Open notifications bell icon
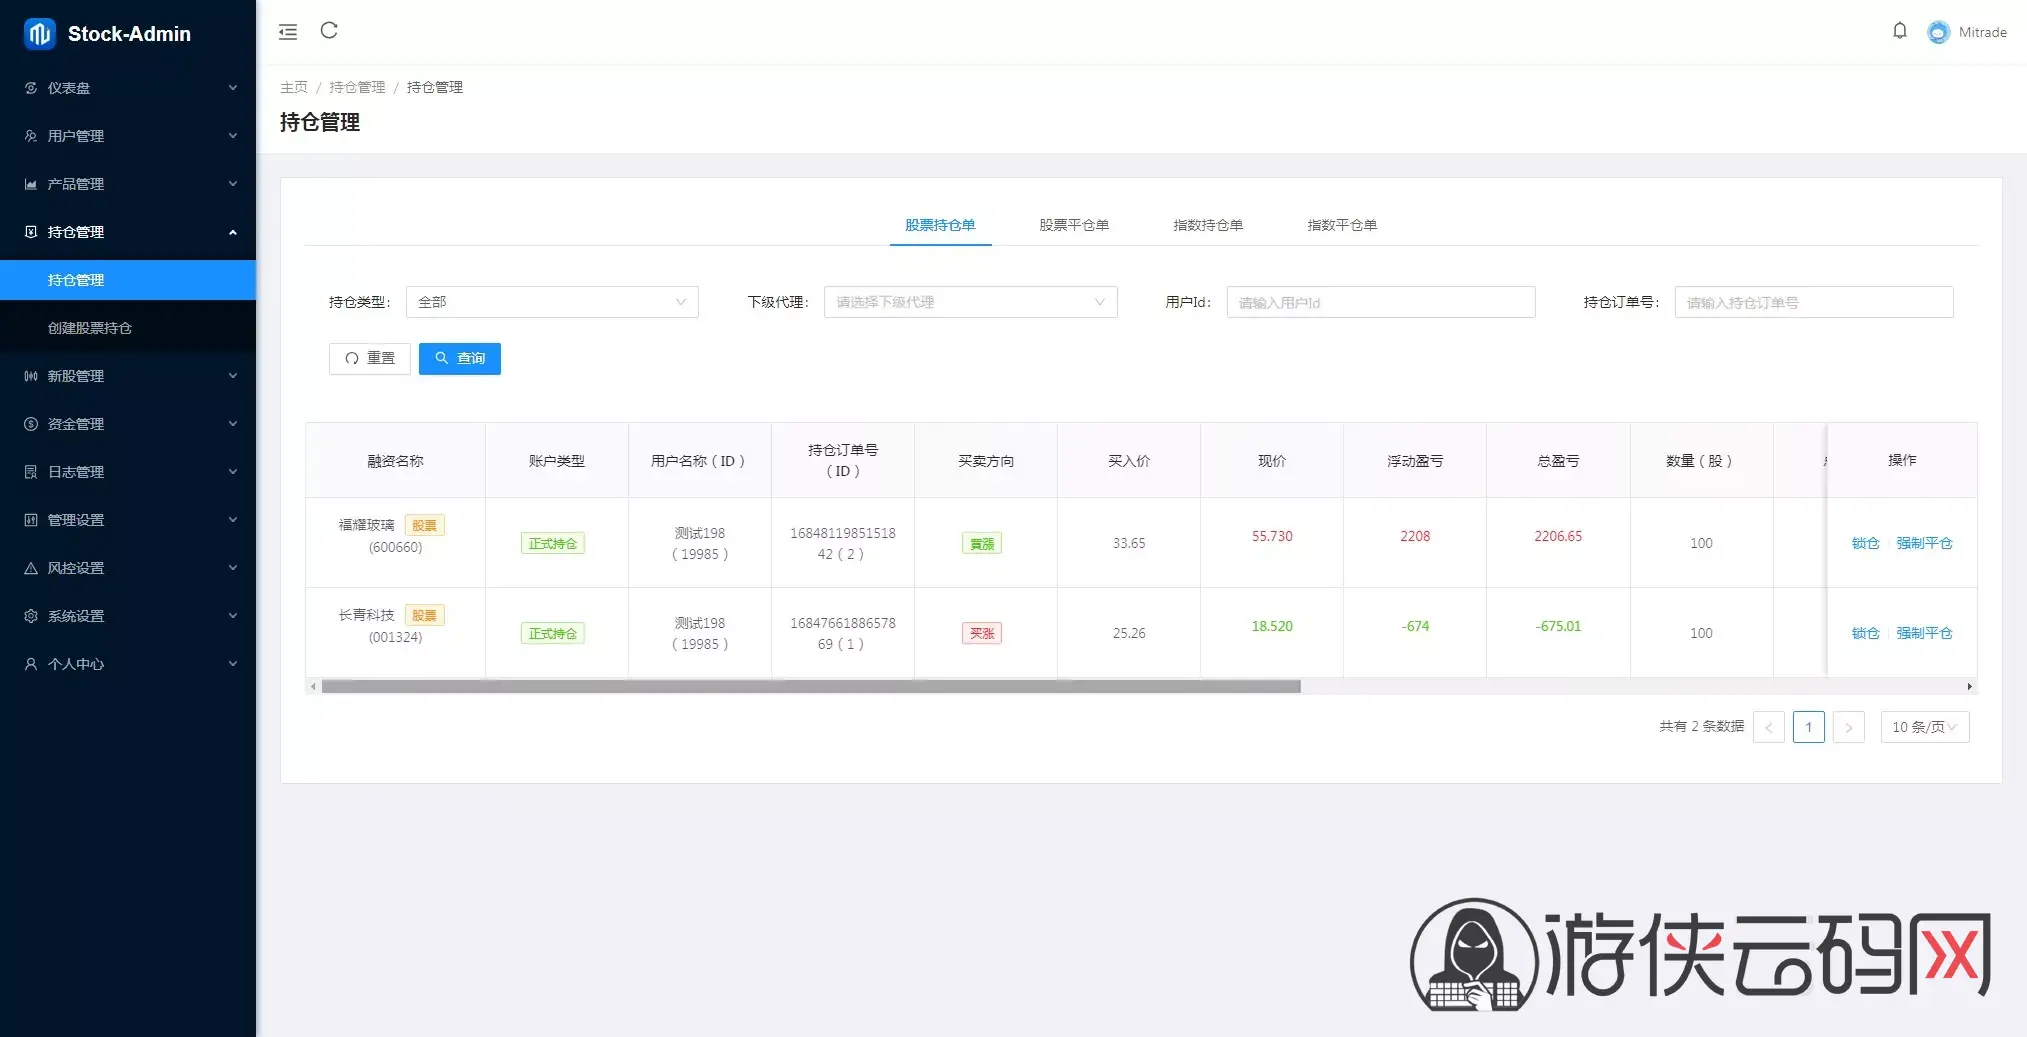Screen dimensions: 2027x1037 click(x=1900, y=31)
